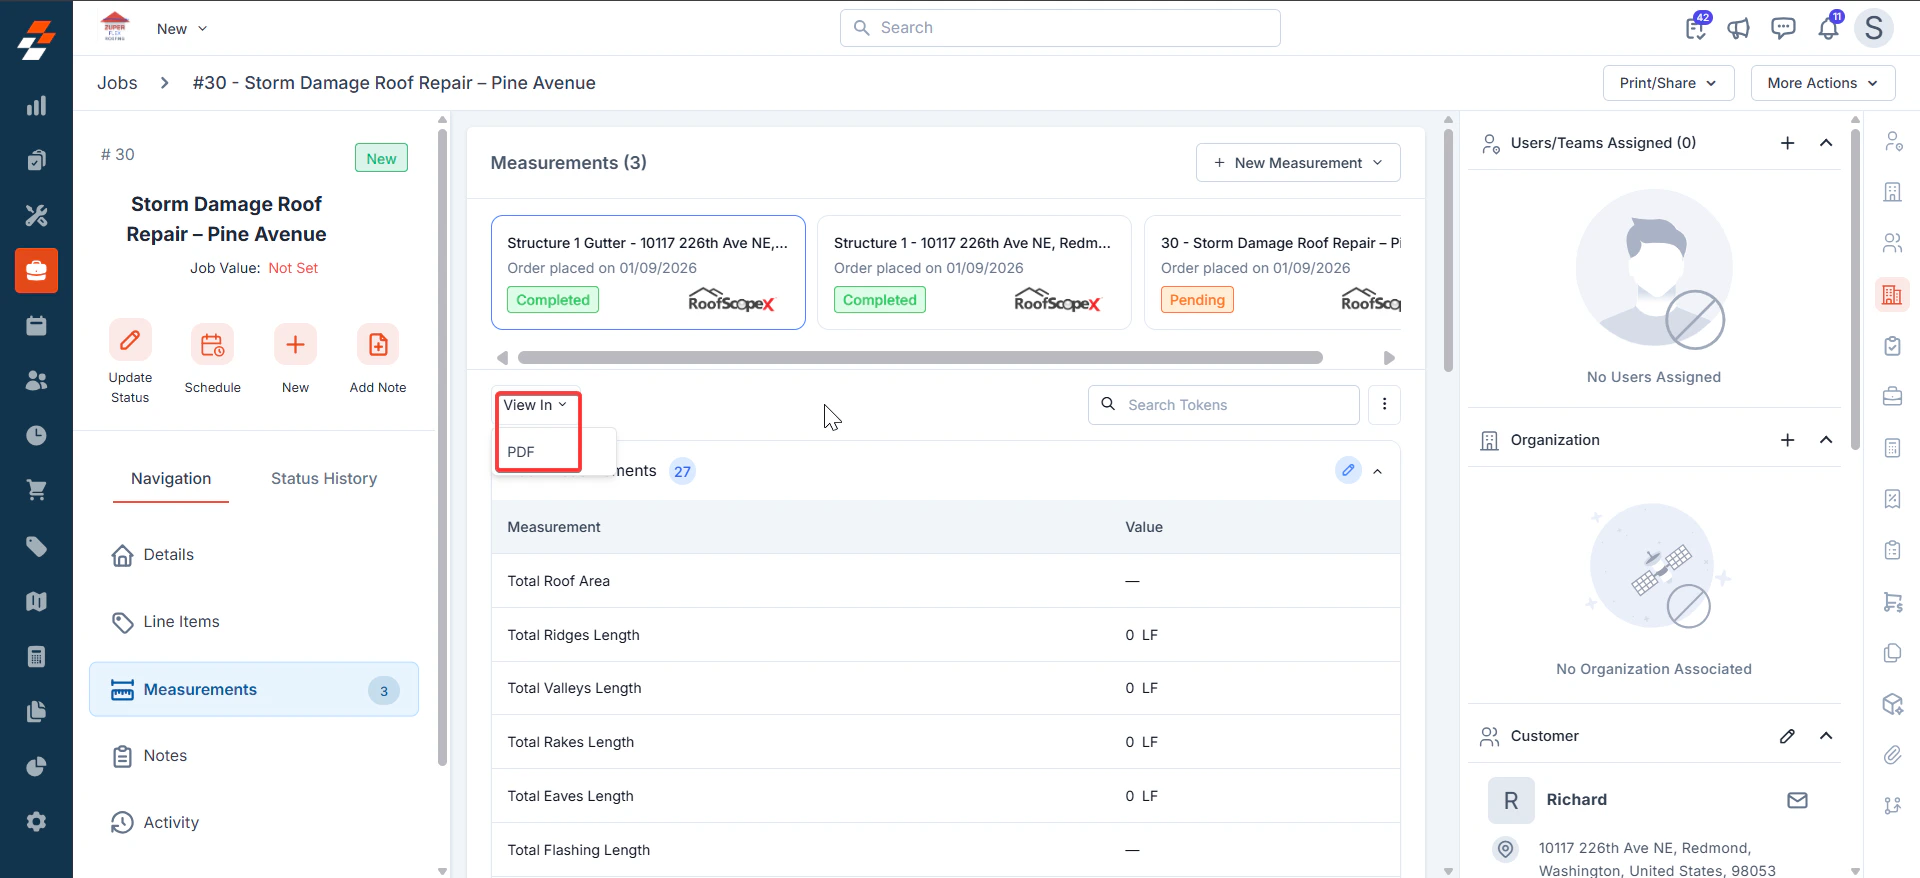Select the Pending 30 - Storm Damage measurement card
Viewport: 1920px width, 878px height.
click(1273, 272)
